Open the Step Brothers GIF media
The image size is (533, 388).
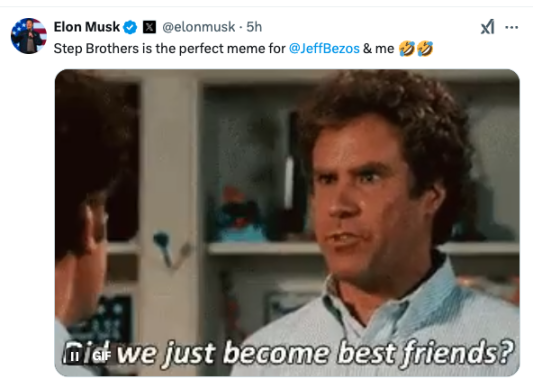click(x=287, y=223)
